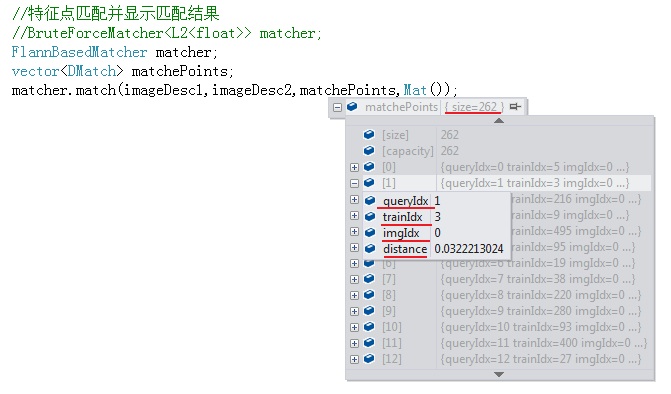Select the matchePoints variable name in datatip
This screenshot has width=671, height=394.
401,107
